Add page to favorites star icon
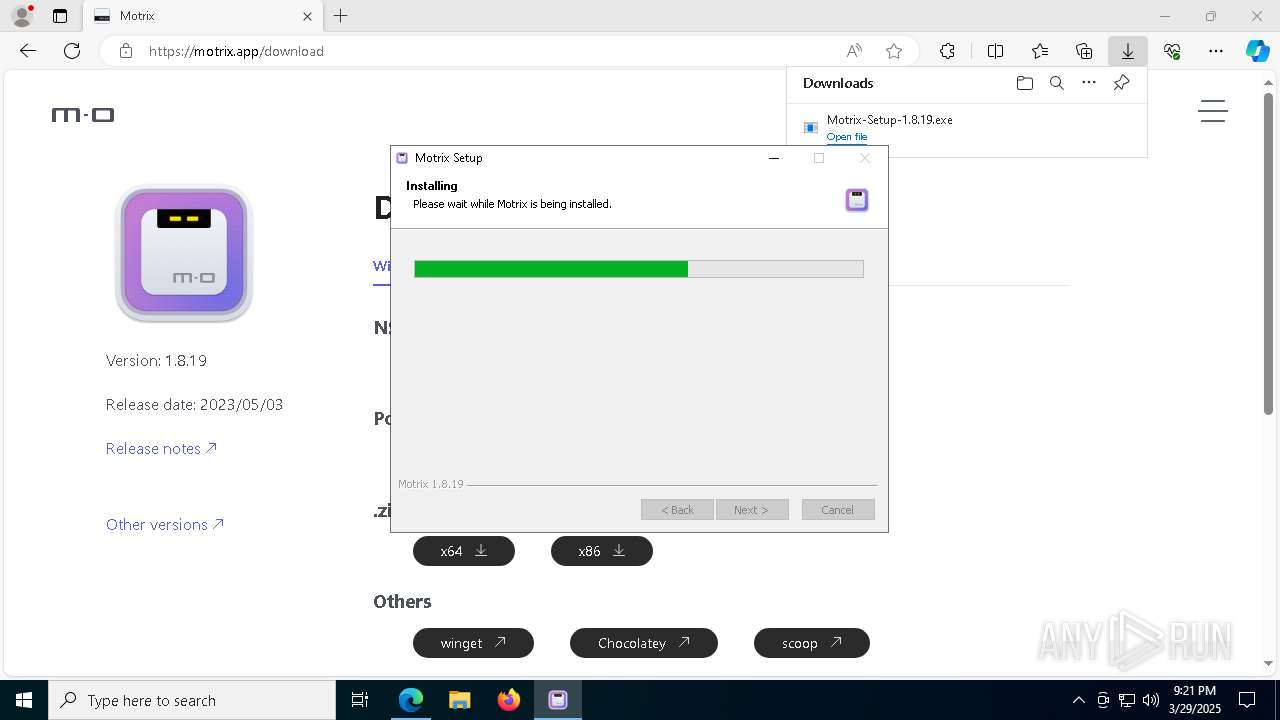Viewport: 1280px width, 720px height. 894,51
